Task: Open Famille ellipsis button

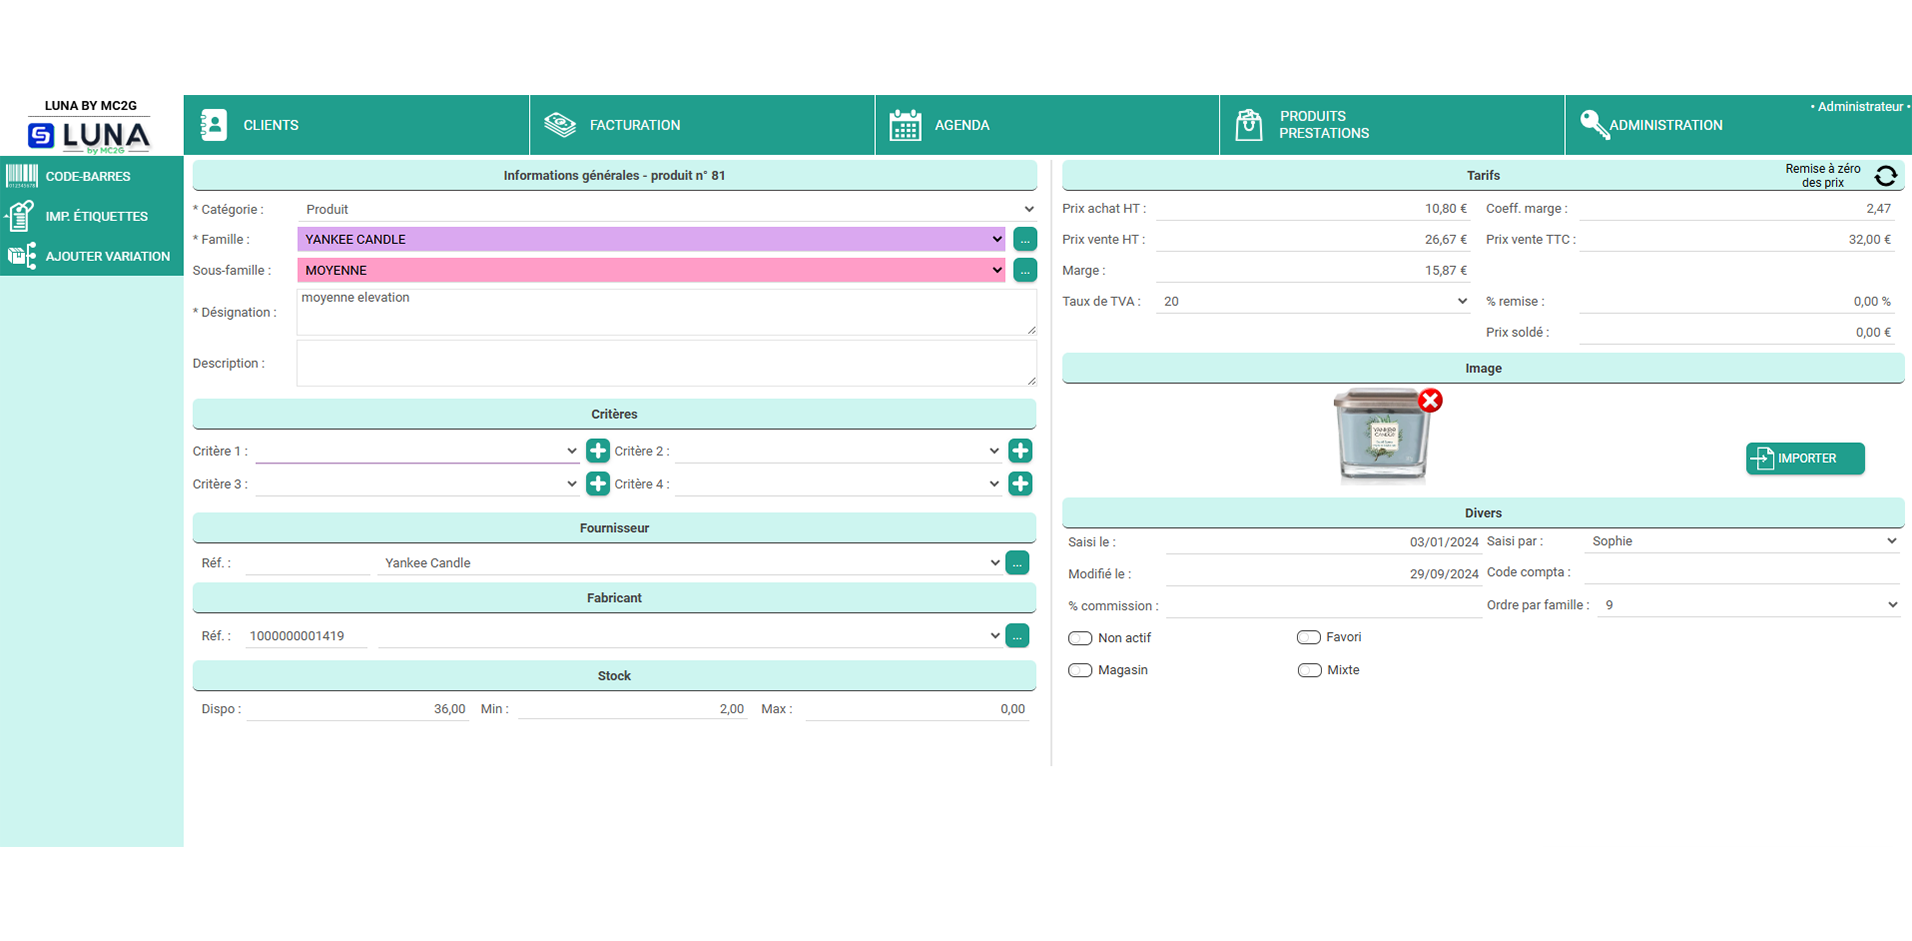Action: (1025, 239)
